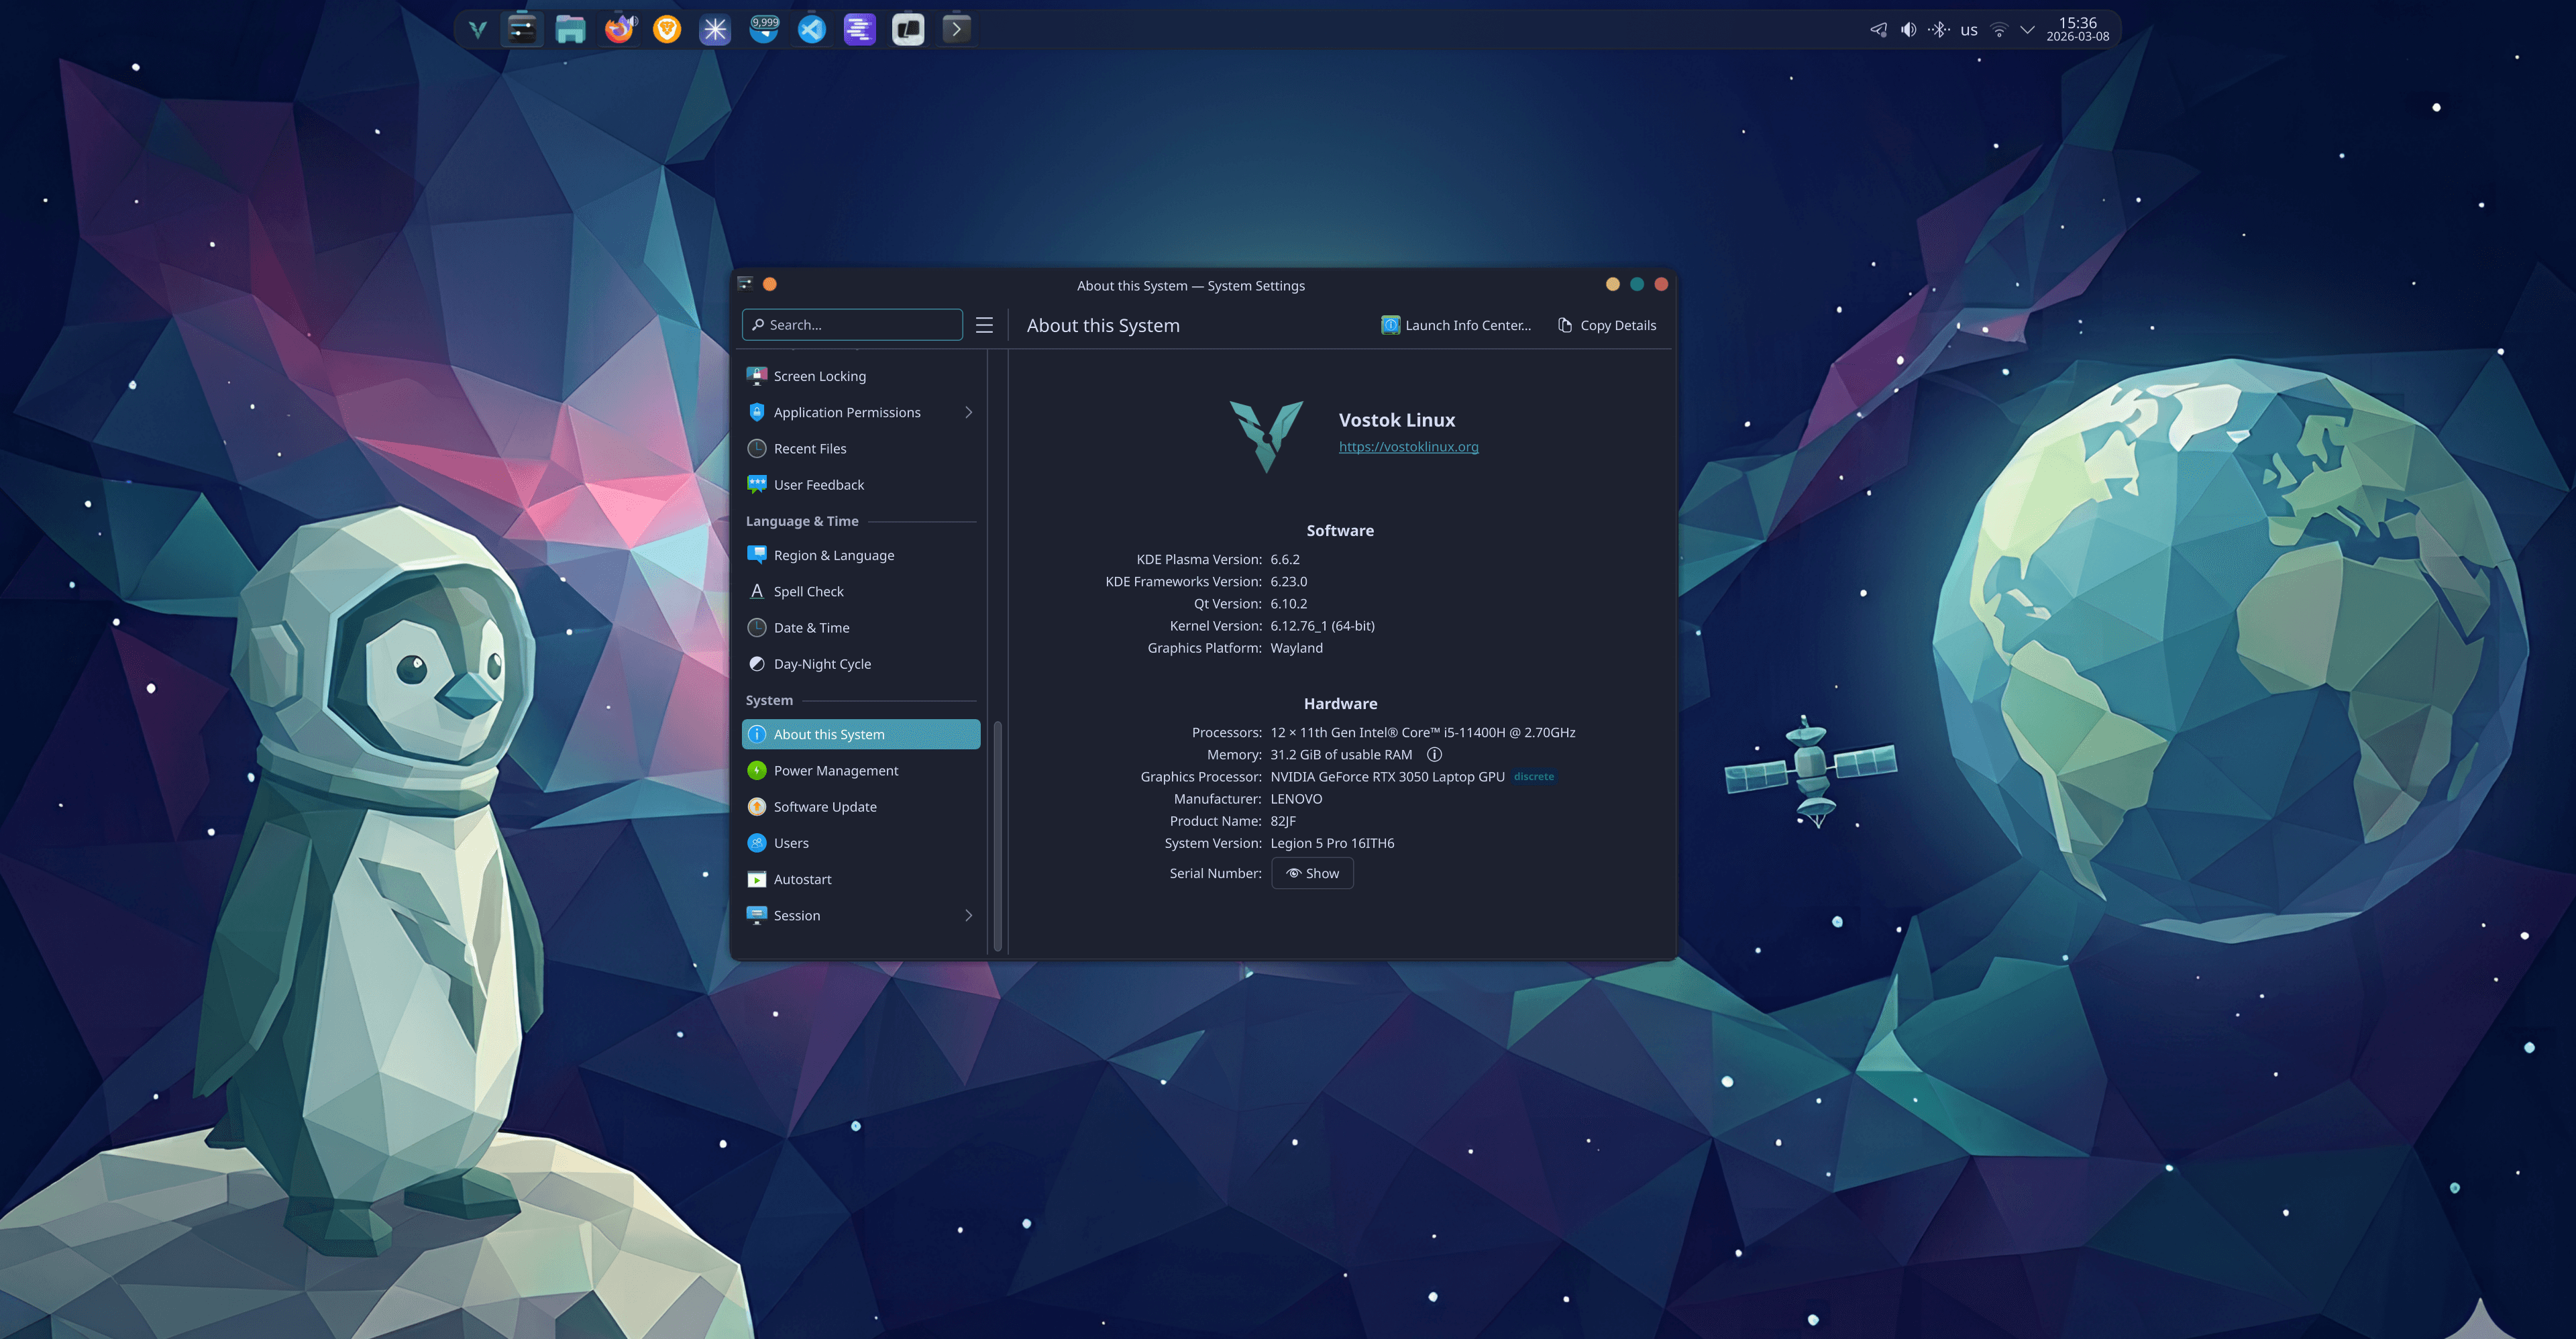2576x1339 pixels.
Task: Select the Spell Check settings icon
Action: (757, 591)
